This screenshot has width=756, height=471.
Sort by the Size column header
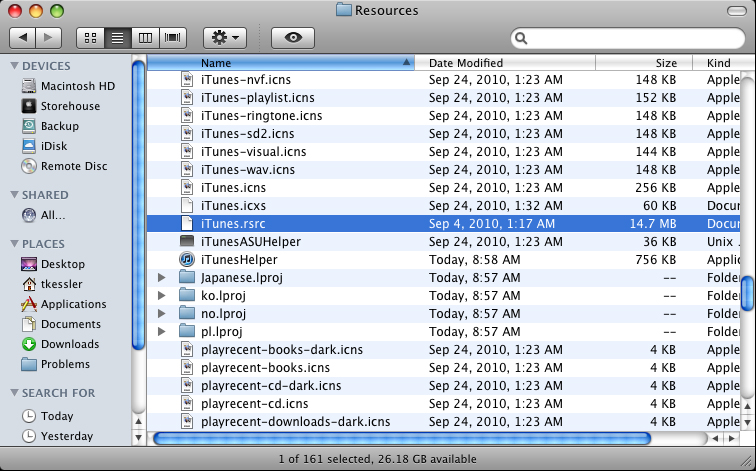[644, 63]
